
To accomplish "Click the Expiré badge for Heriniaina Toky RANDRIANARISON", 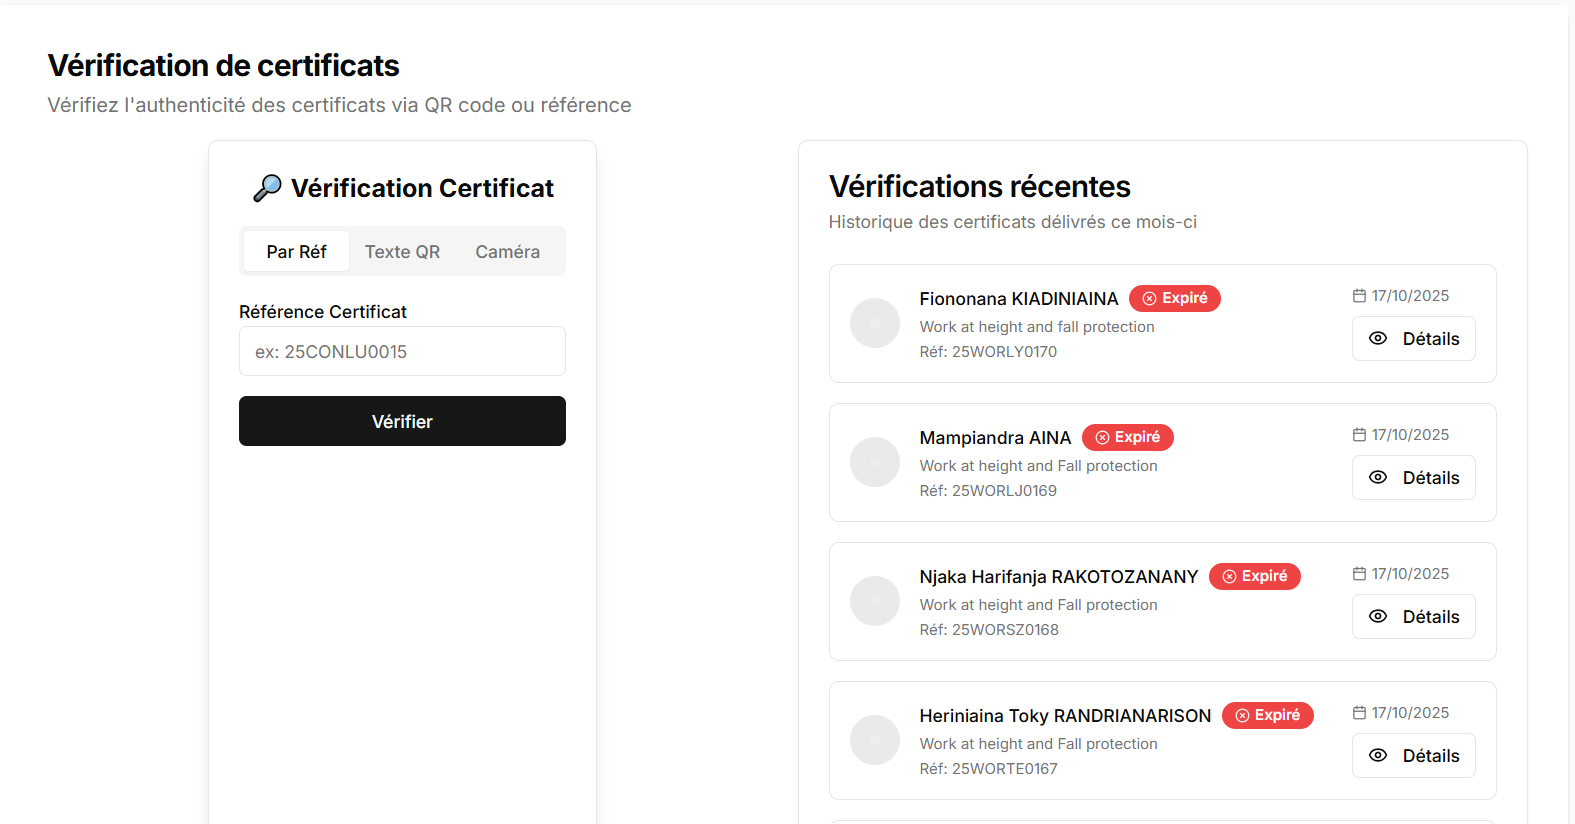I will point(1267,715).
